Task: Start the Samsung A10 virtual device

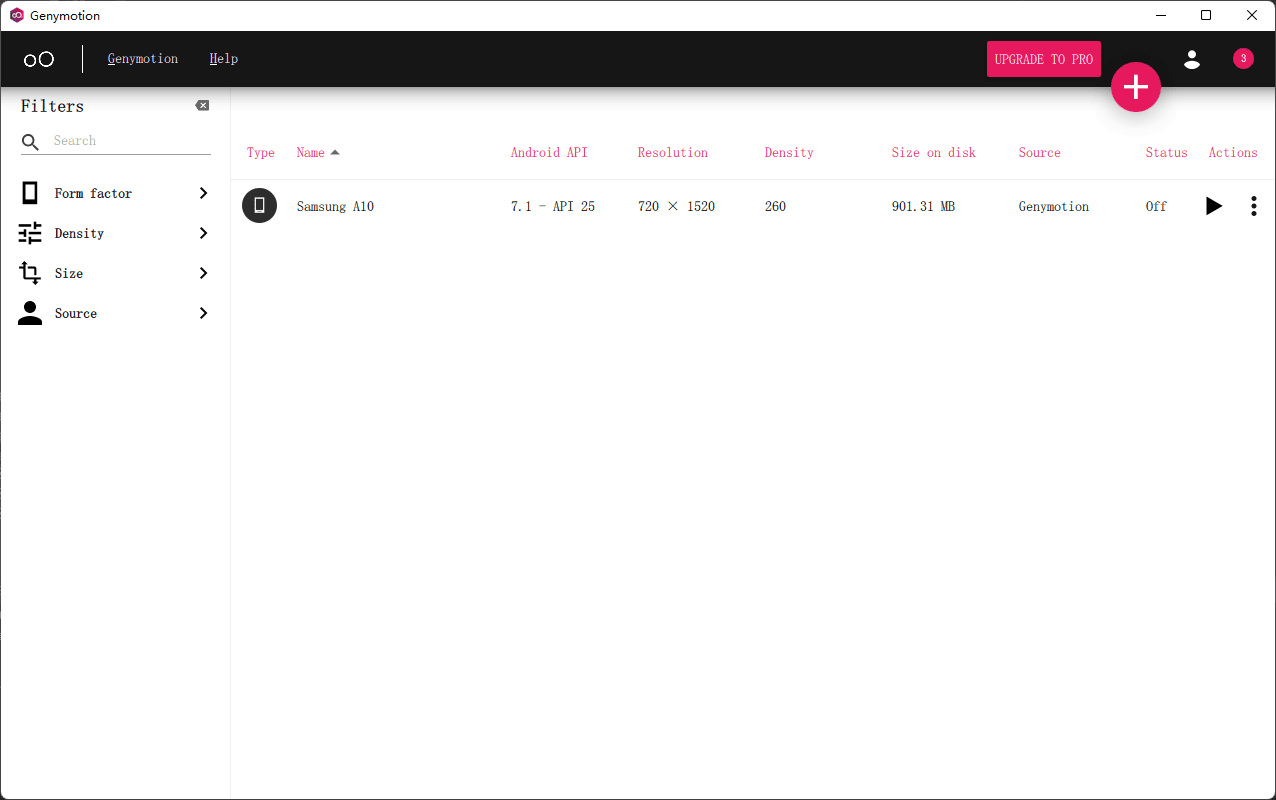Action: pyautogui.click(x=1213, y=206)
